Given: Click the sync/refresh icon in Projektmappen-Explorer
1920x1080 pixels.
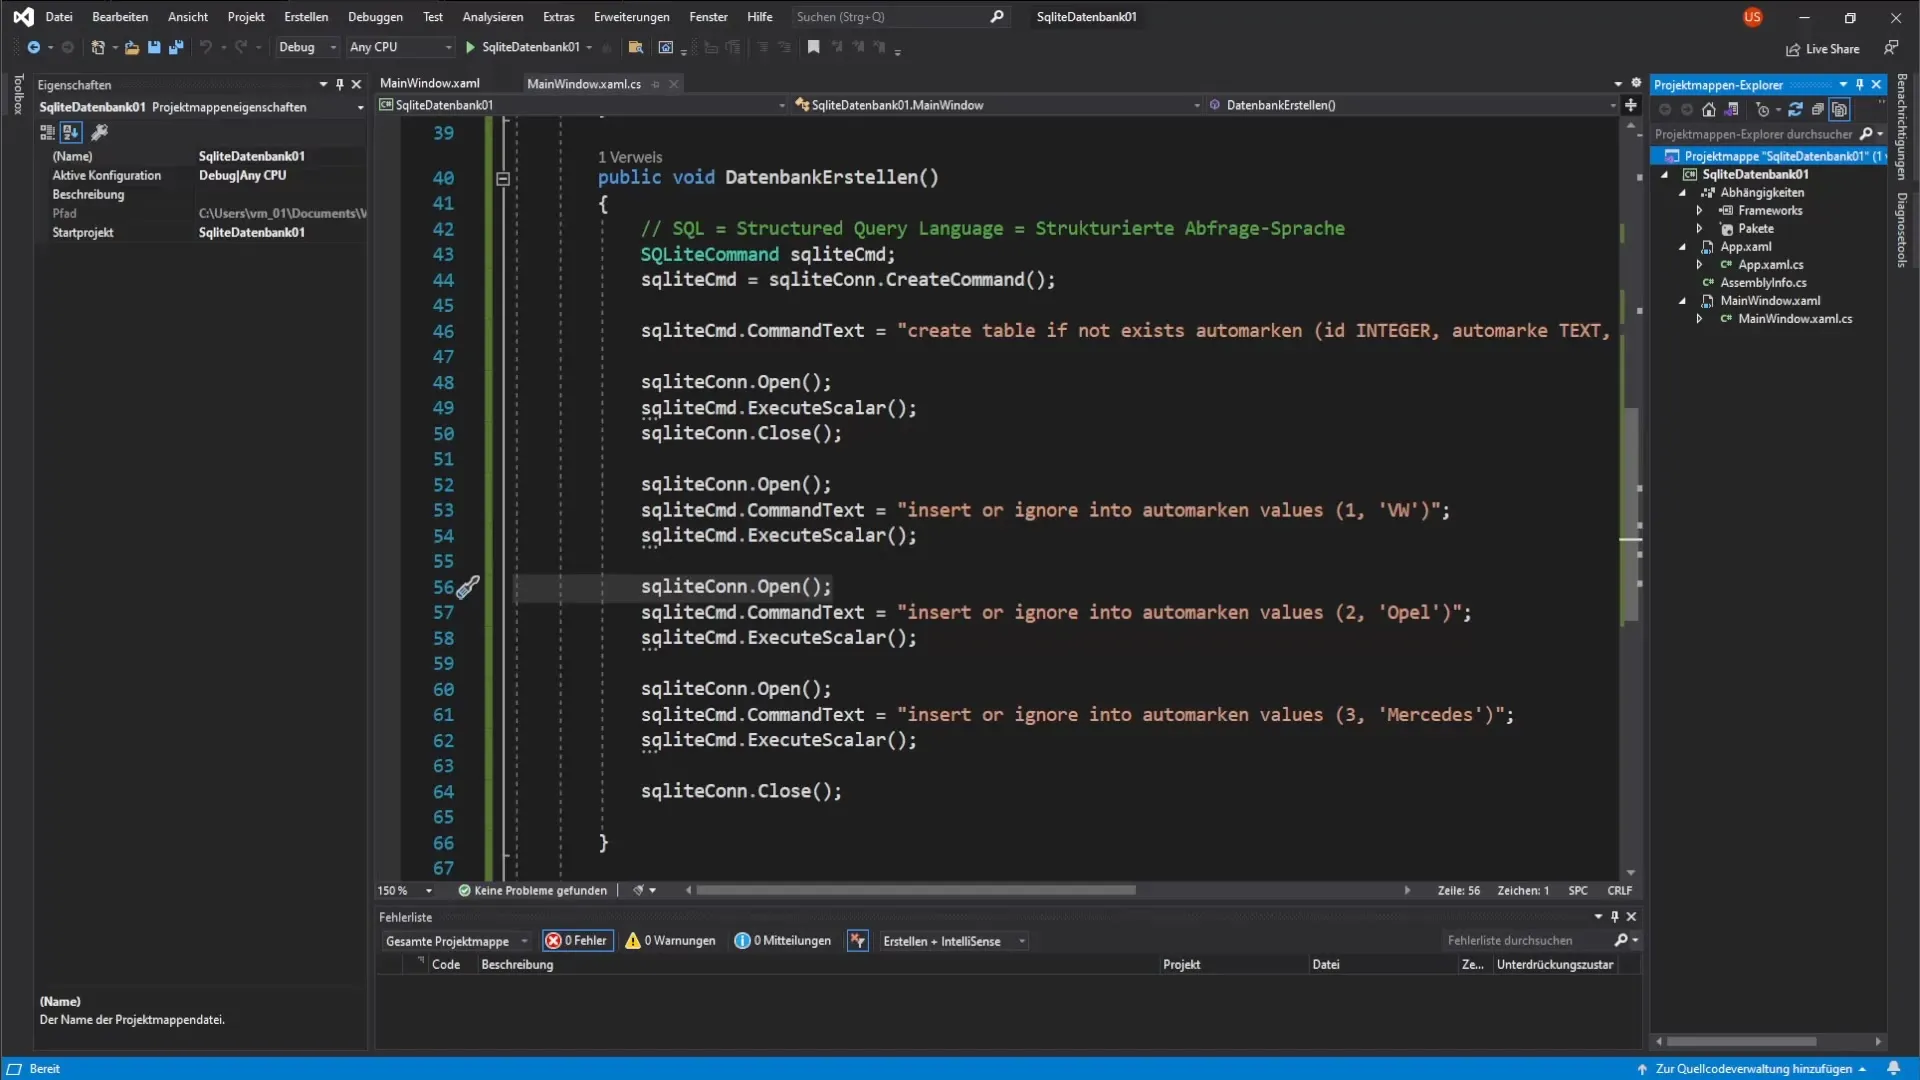Looking at the screenshot, I should click(x=1795, y=110).
